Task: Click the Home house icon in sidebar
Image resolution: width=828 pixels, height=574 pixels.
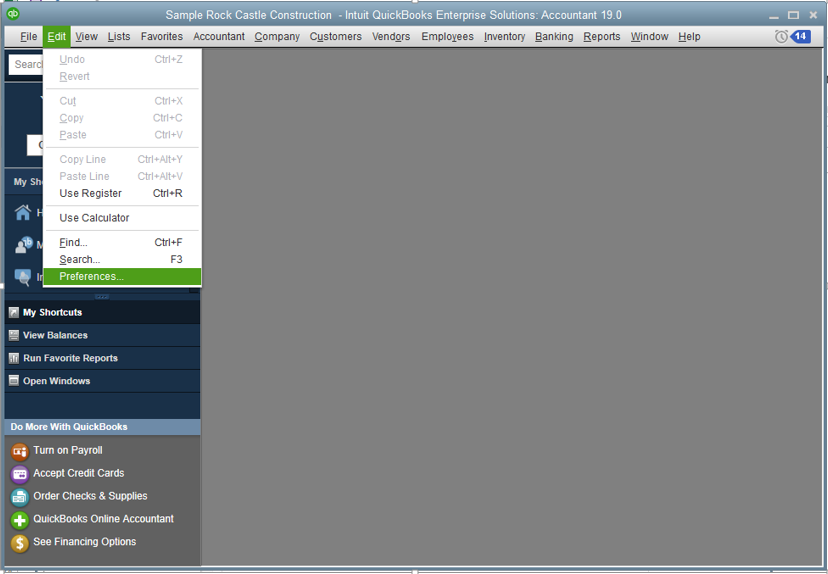Action: click(23, 212)
